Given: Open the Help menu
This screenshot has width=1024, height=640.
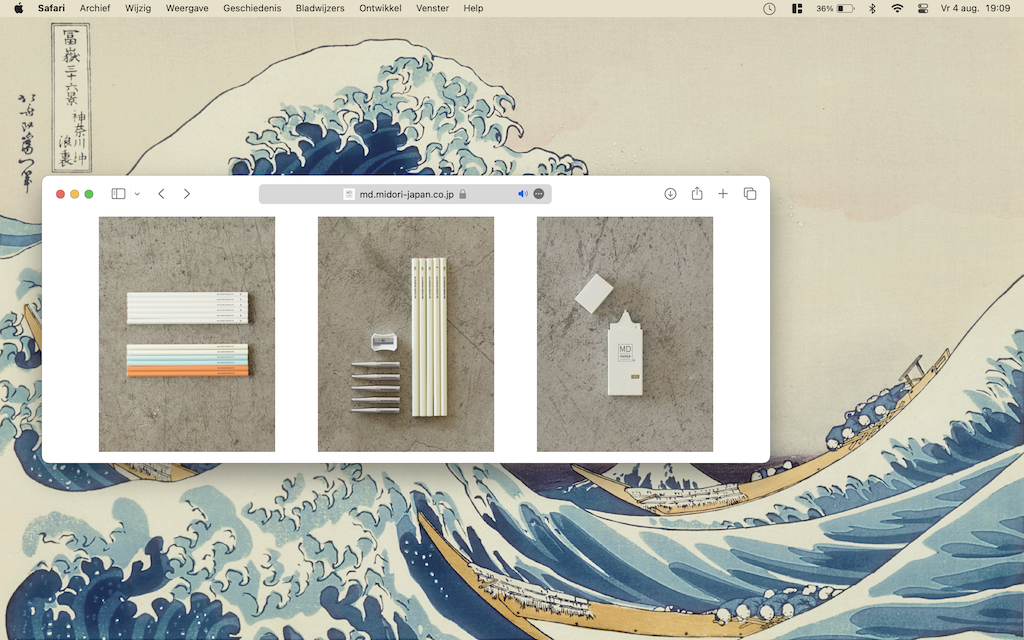Looking at the screenshot, I should click(x=473, y=8).
